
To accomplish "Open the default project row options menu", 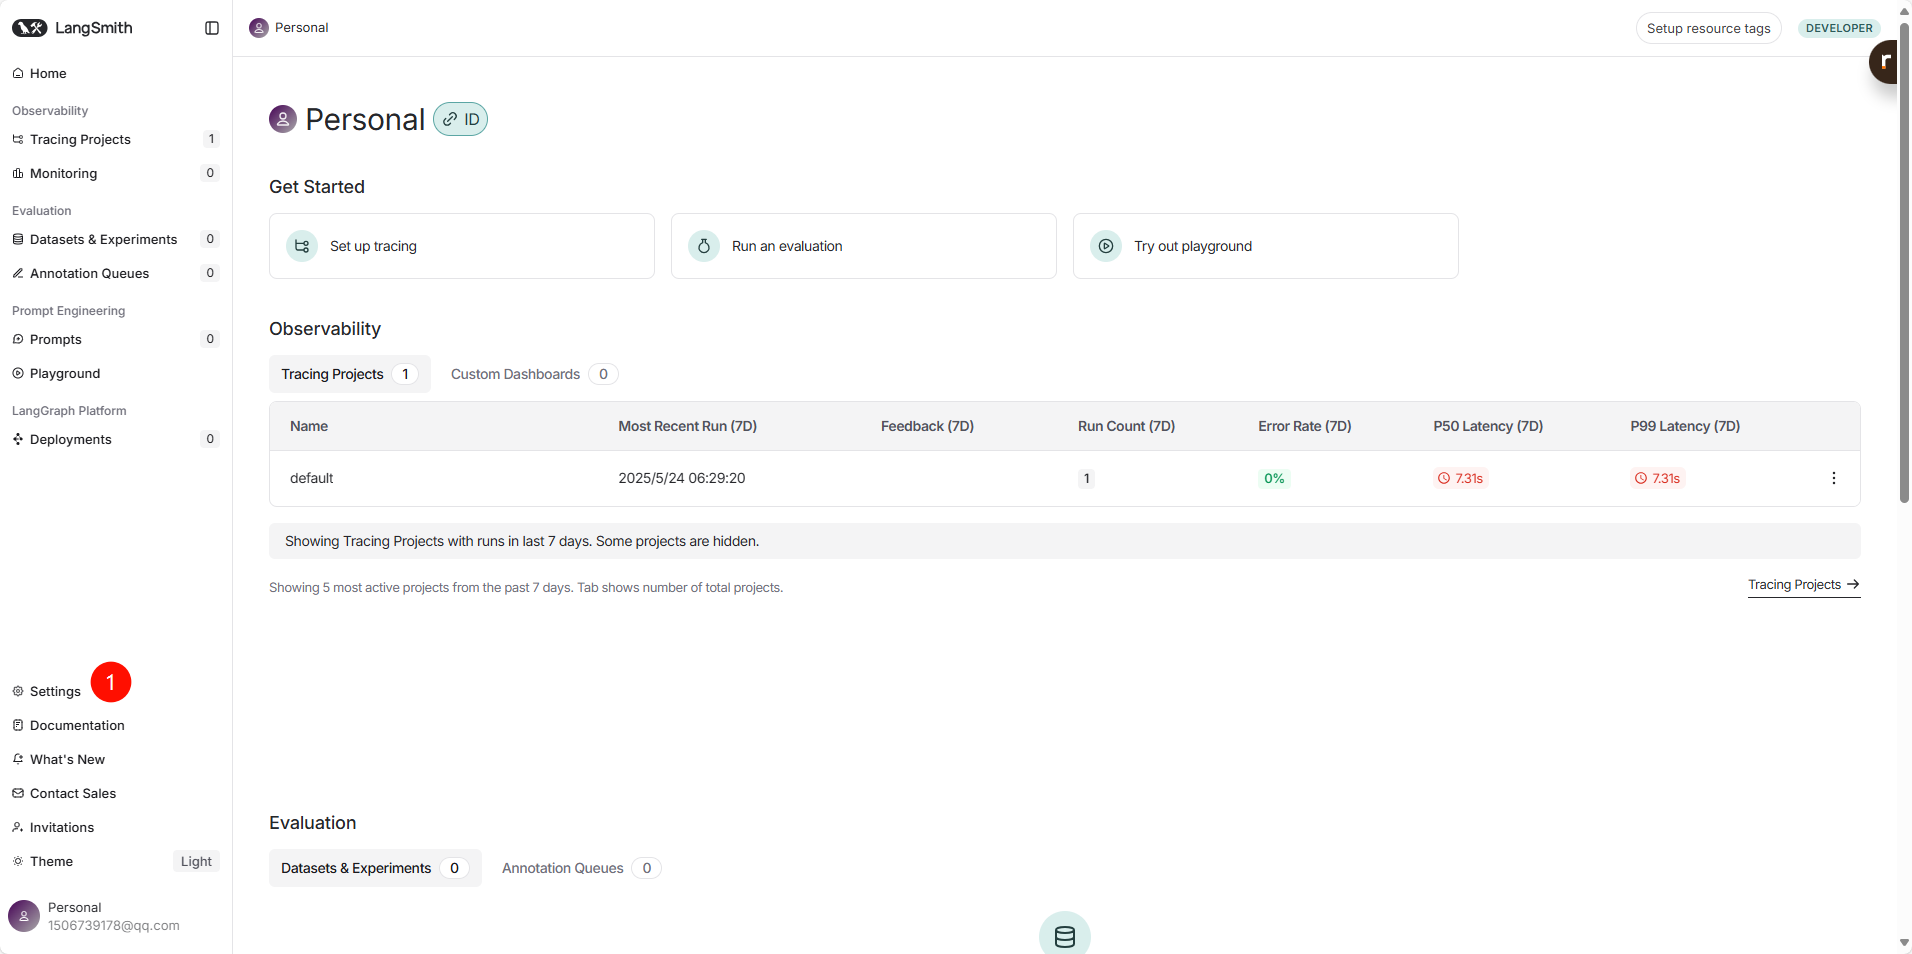I will [1833, 478].
